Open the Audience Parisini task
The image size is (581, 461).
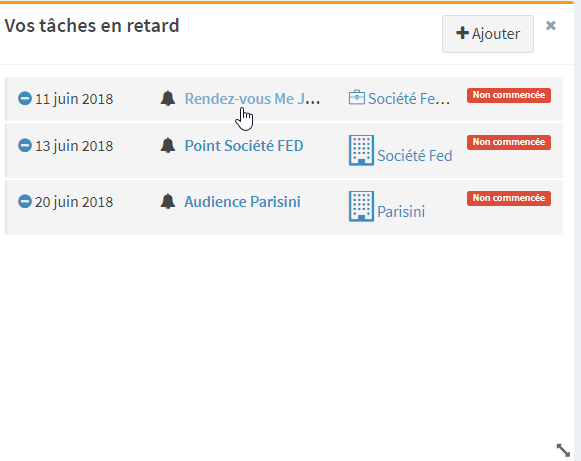click(242, 202)
